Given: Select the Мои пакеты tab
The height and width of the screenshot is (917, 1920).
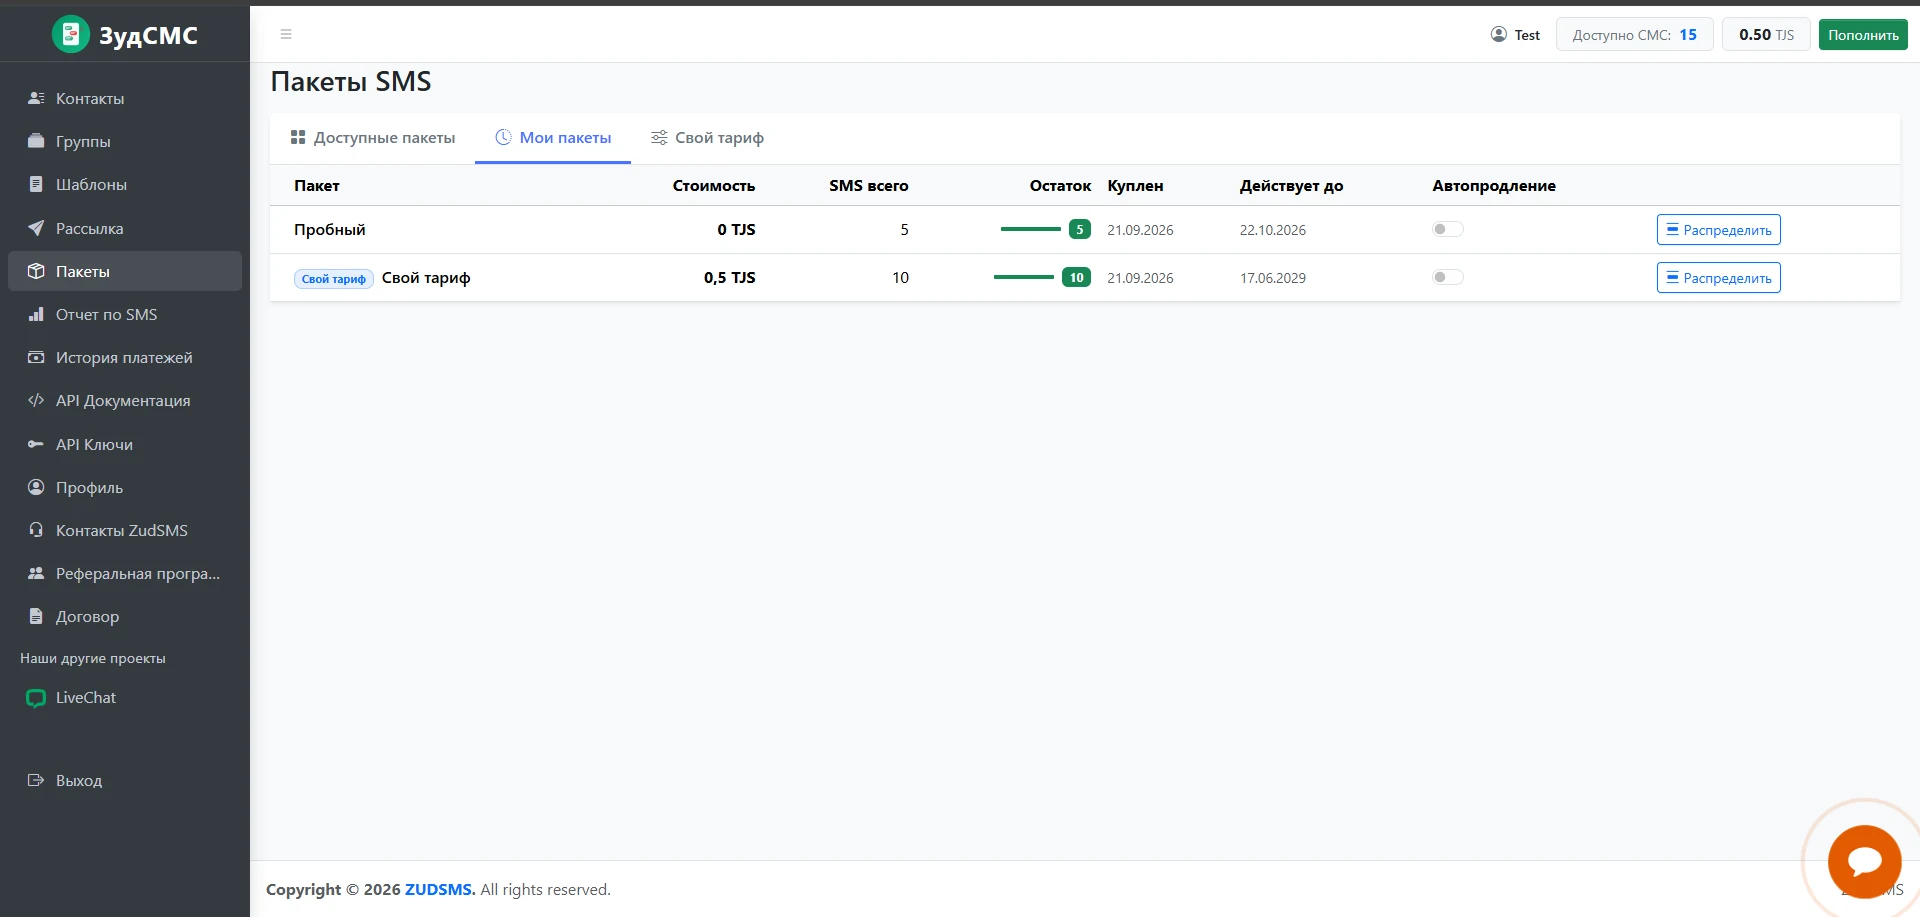Looking at the screenshot, I should pyautogui.click(x=553, y=138).
